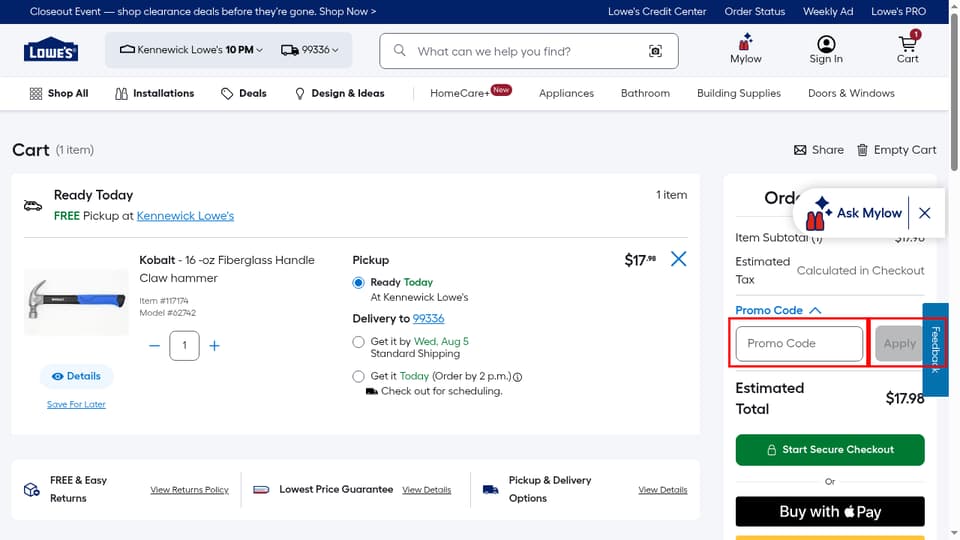Focus the Promo Code input field
The image size is (960, 540).
(x=799, y=343)
